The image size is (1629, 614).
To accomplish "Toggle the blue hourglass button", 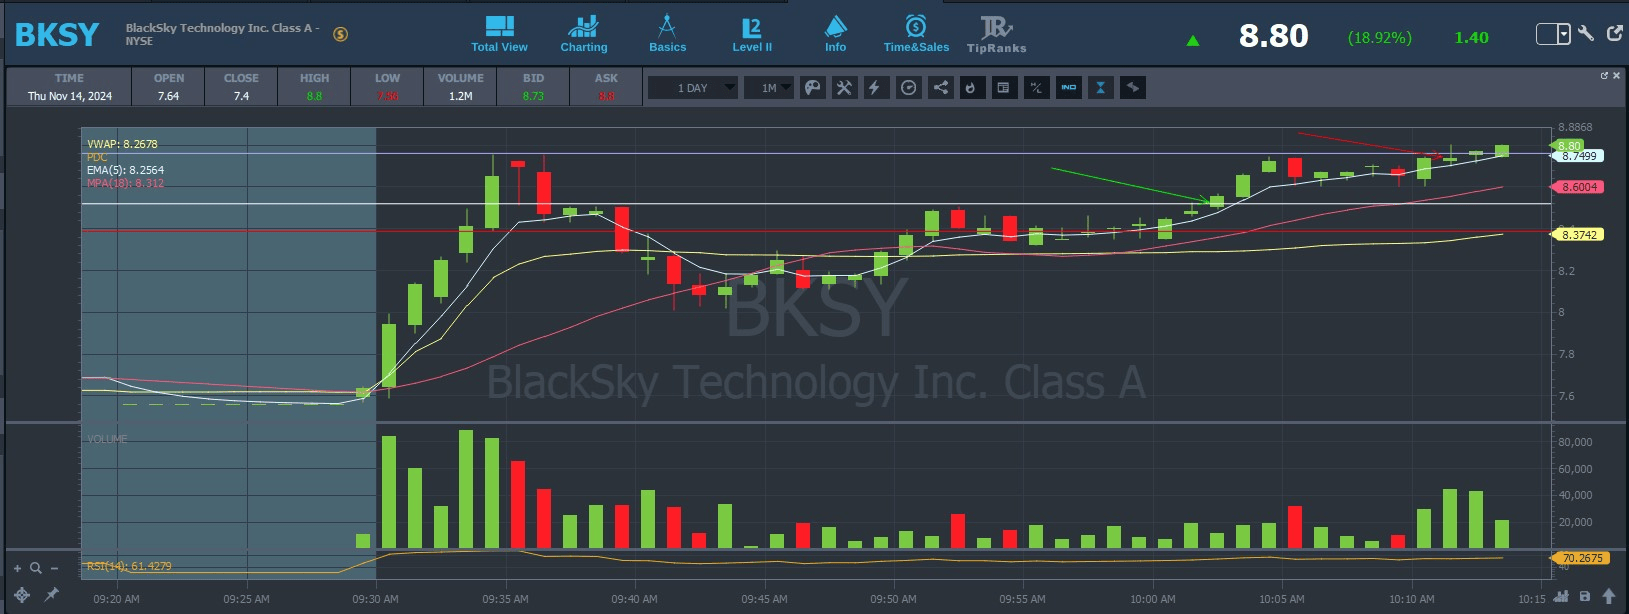I will (1101, 88).
